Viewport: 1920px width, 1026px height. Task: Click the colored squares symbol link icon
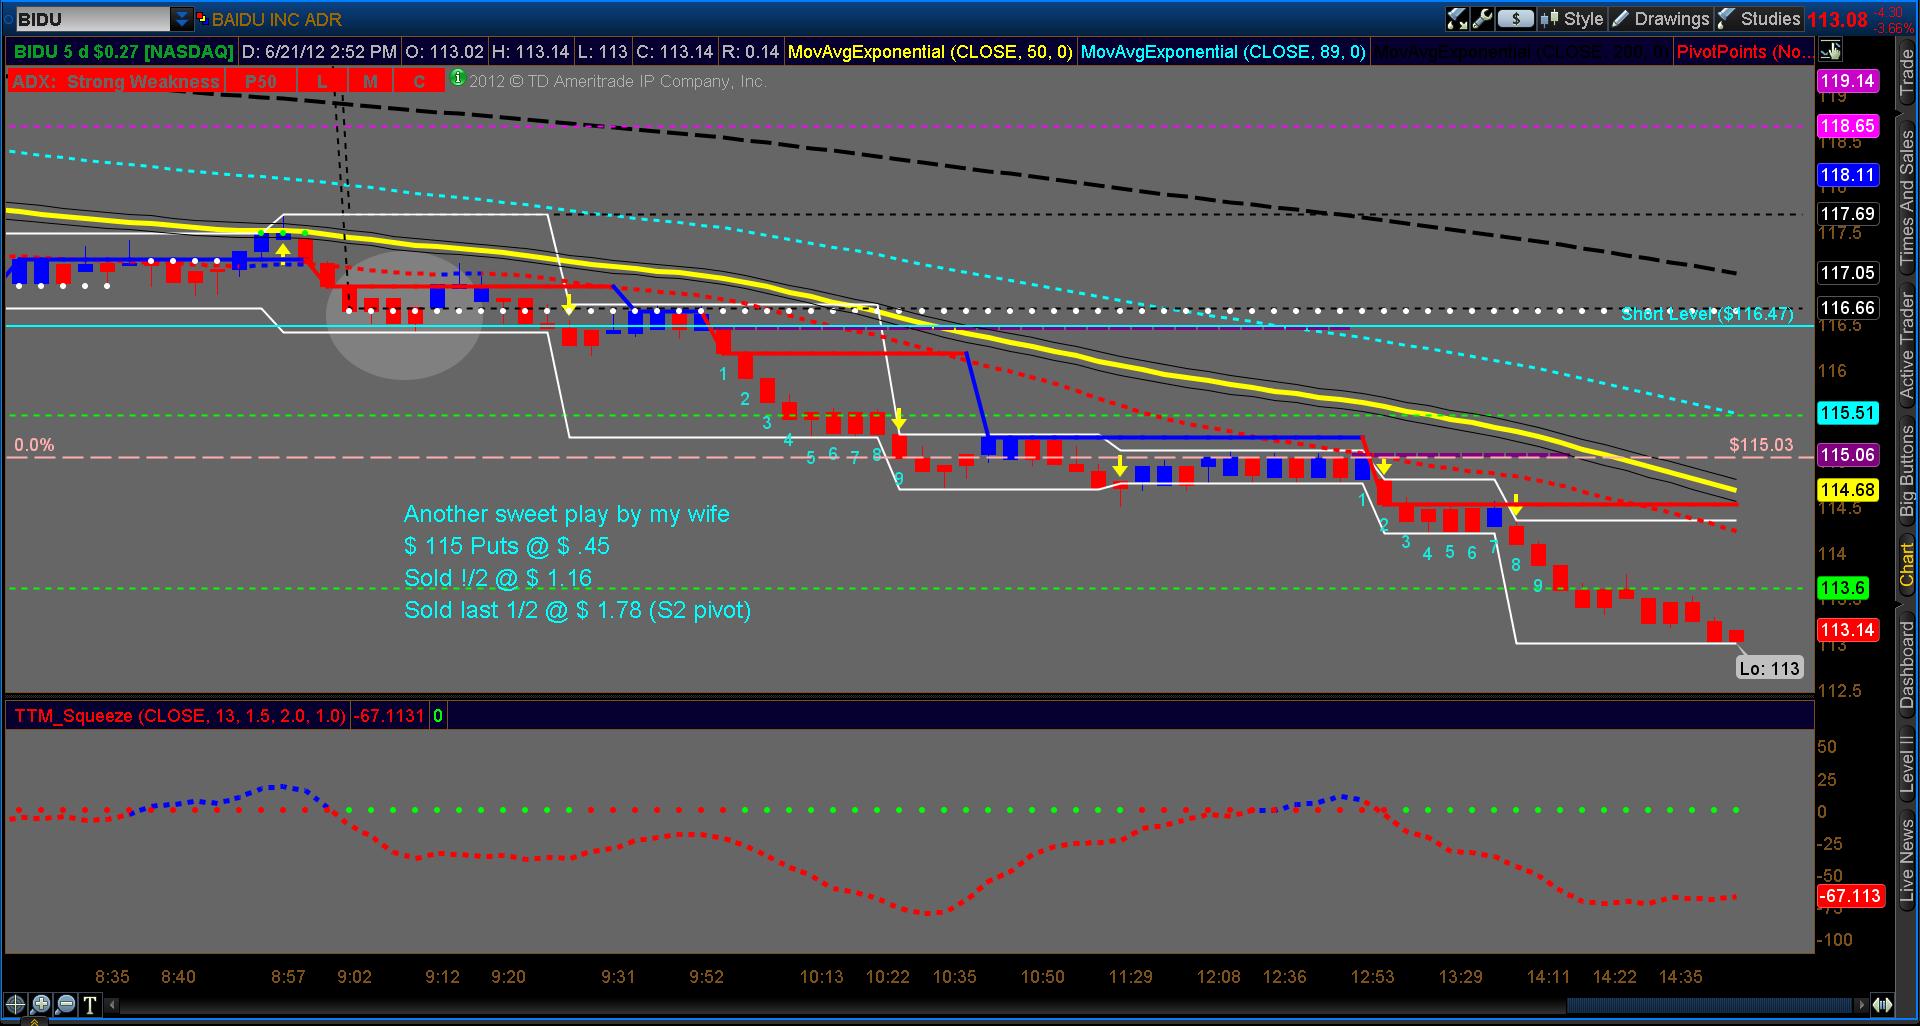[x=201, y=18]
